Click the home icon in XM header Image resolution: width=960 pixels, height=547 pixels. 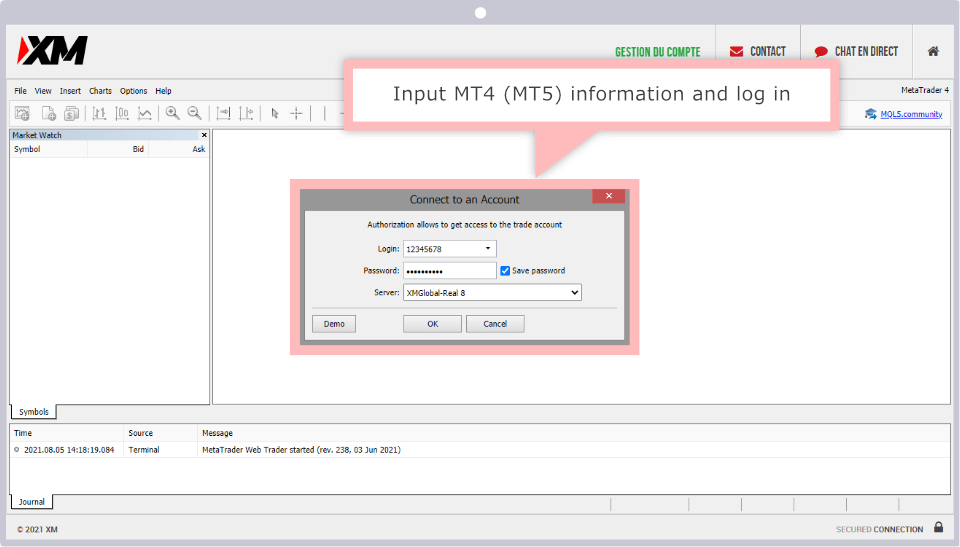pos(933,51)
